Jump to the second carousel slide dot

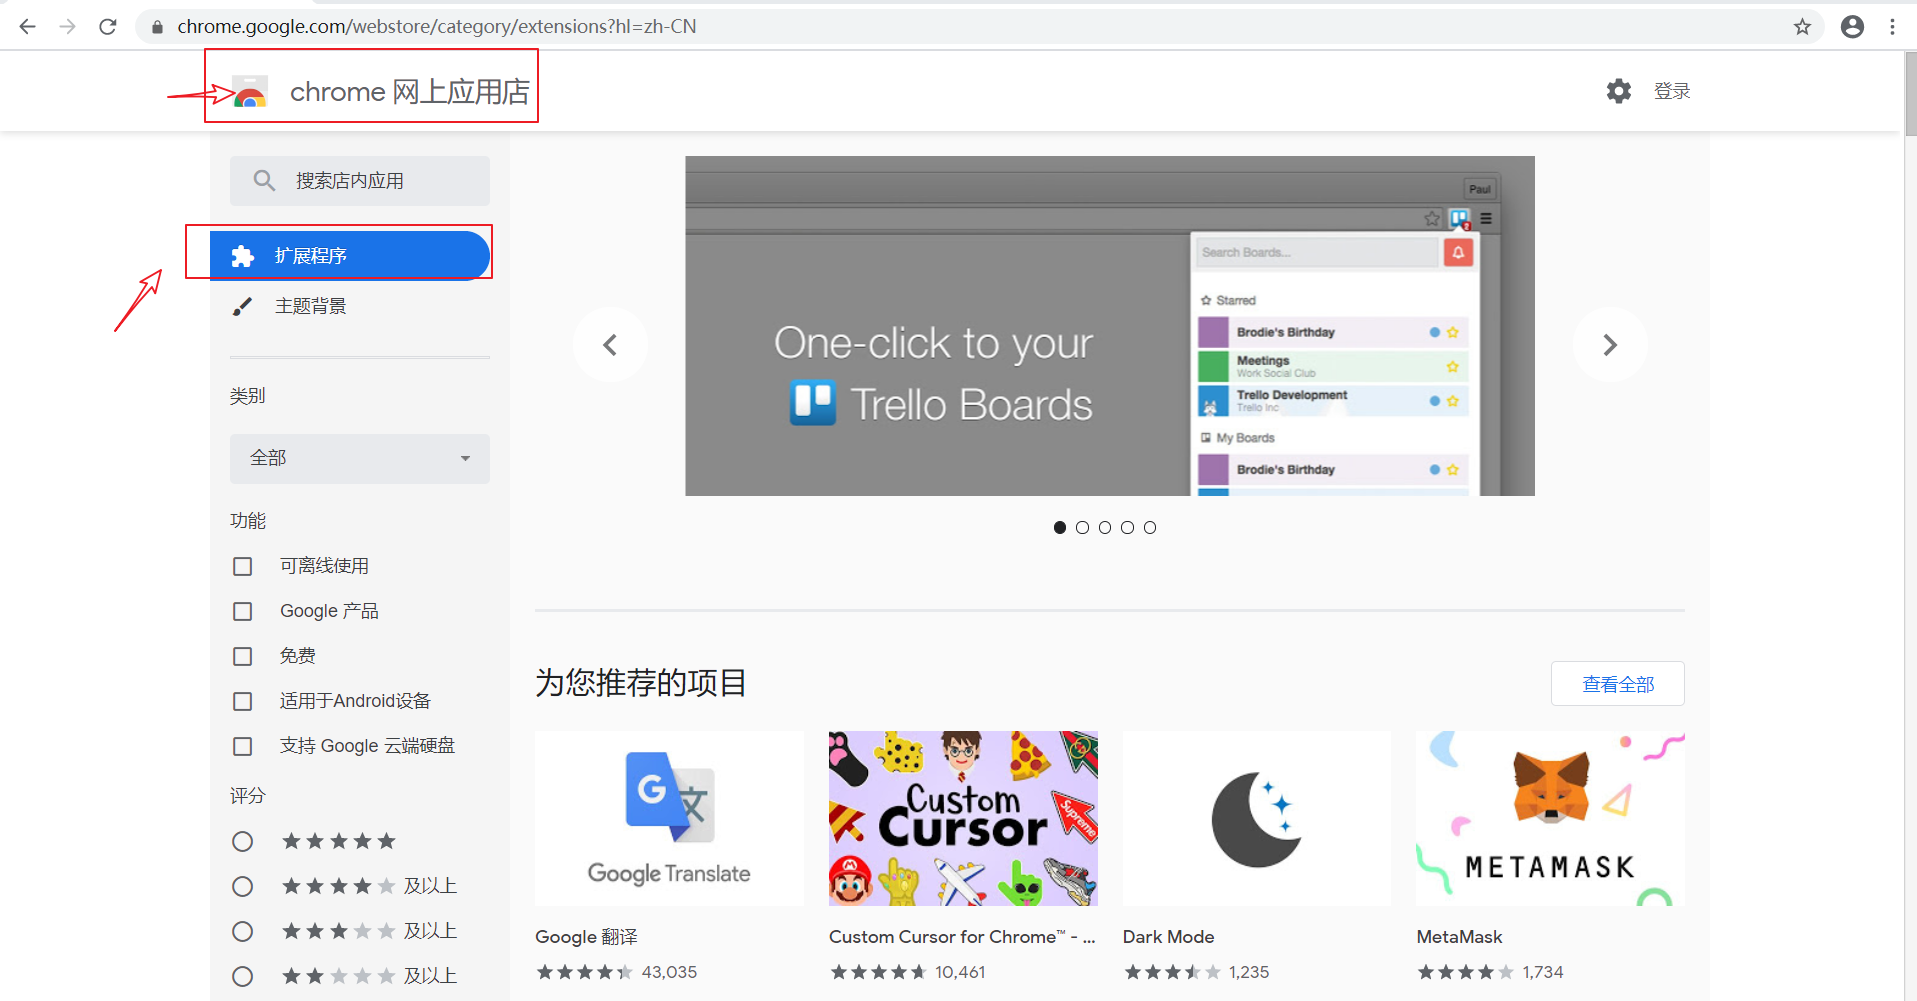click(1082, 527)
